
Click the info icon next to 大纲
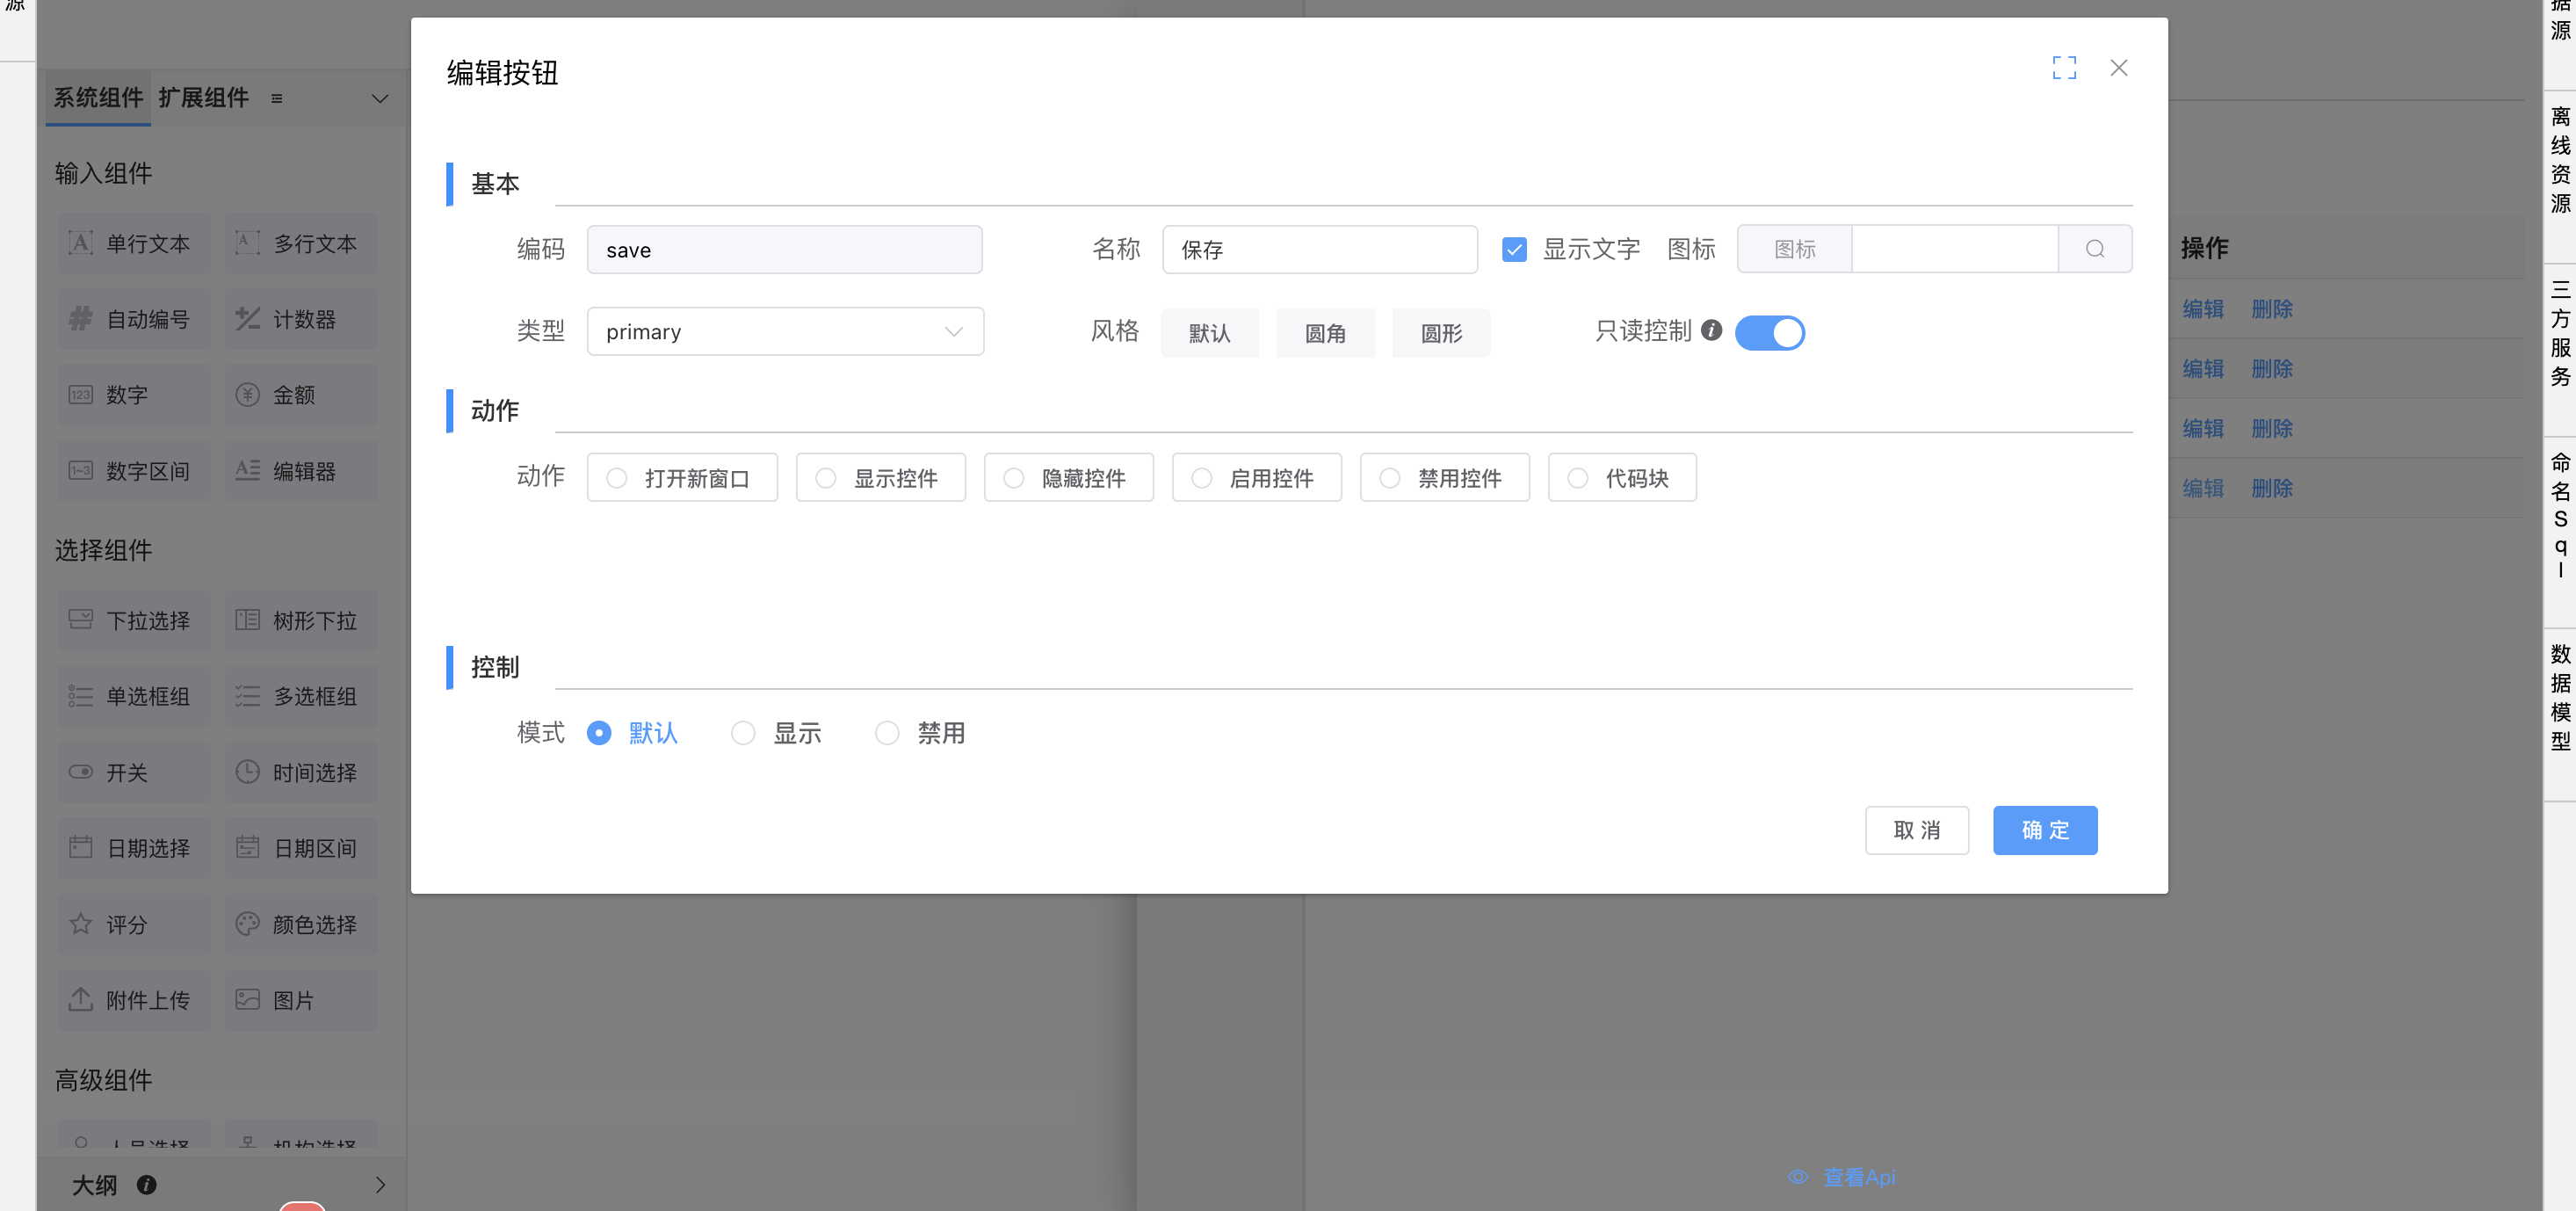click(147, 1185)
